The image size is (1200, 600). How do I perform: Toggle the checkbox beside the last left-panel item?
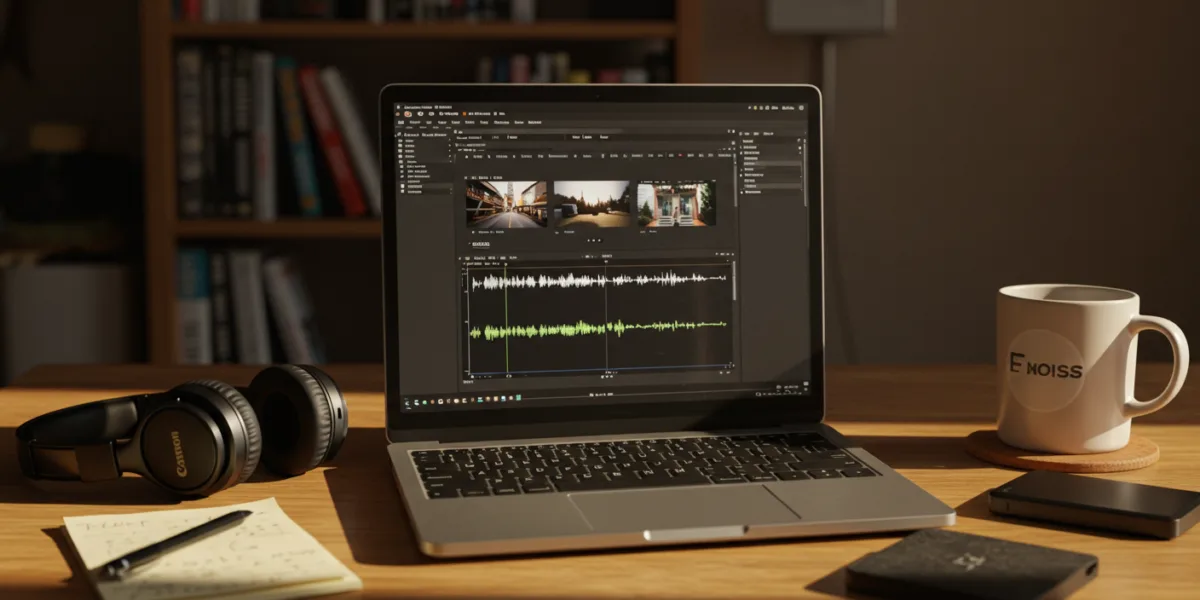tap(400, 192)
